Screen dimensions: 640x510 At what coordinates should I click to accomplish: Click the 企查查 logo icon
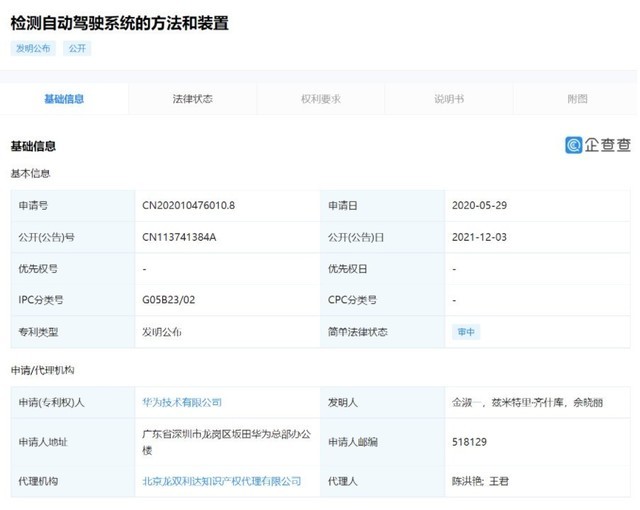tap(573, 145)
